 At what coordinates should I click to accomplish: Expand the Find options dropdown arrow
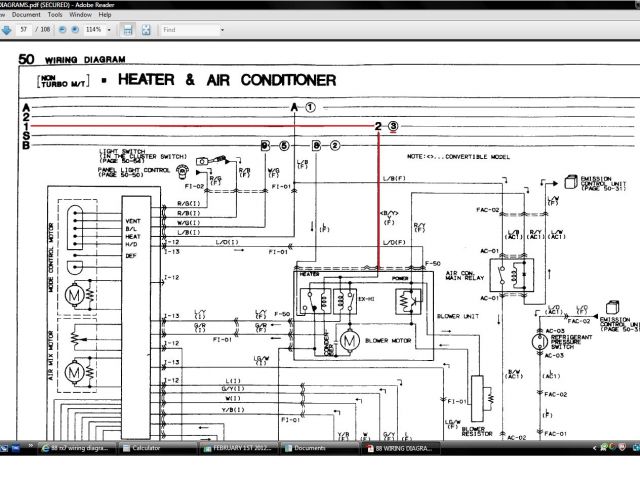pyautogui.click(x=221, y=30)
